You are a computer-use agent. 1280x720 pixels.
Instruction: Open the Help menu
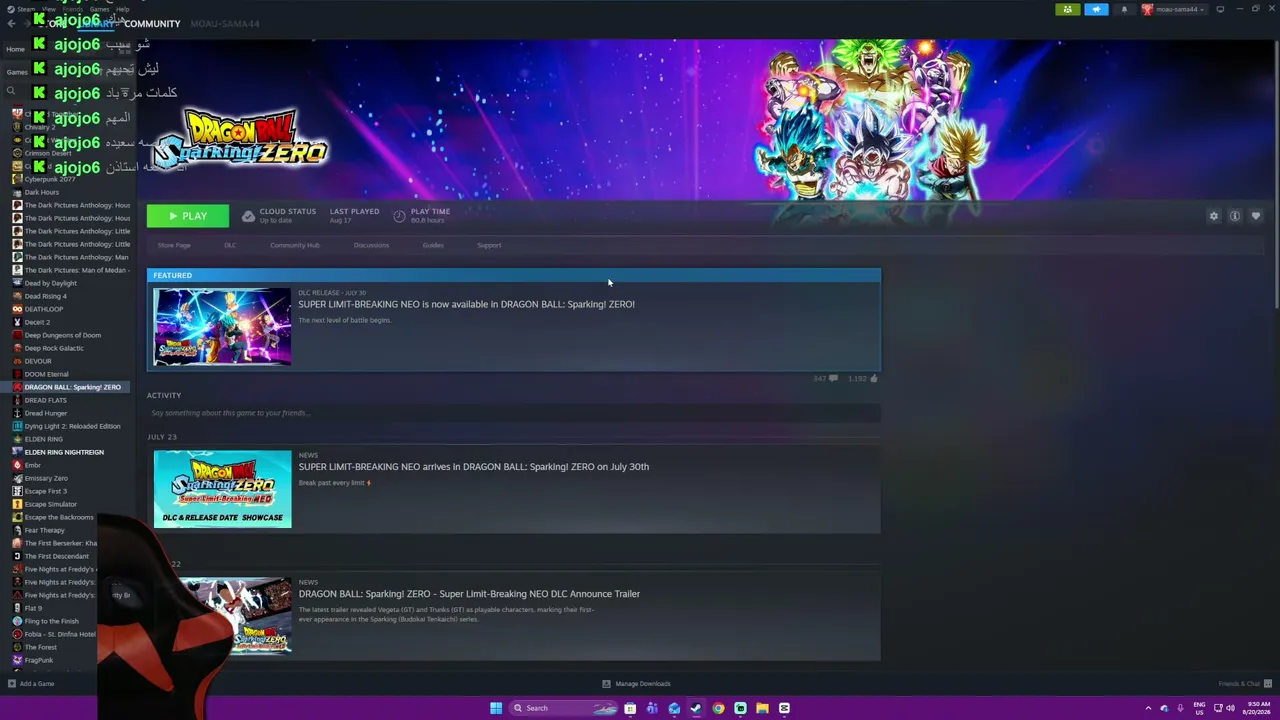tap(122, 9)
